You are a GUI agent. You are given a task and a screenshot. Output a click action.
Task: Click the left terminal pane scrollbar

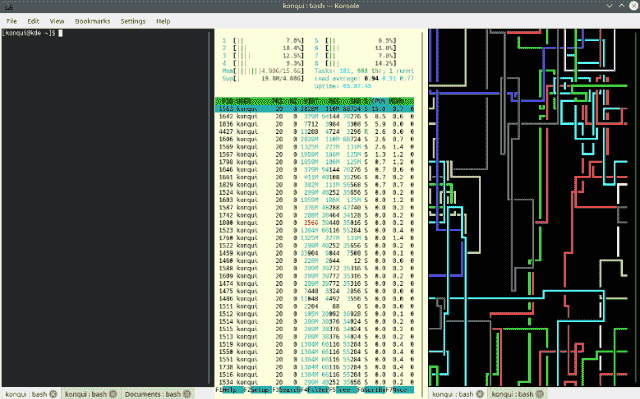(x=209, y=207)
